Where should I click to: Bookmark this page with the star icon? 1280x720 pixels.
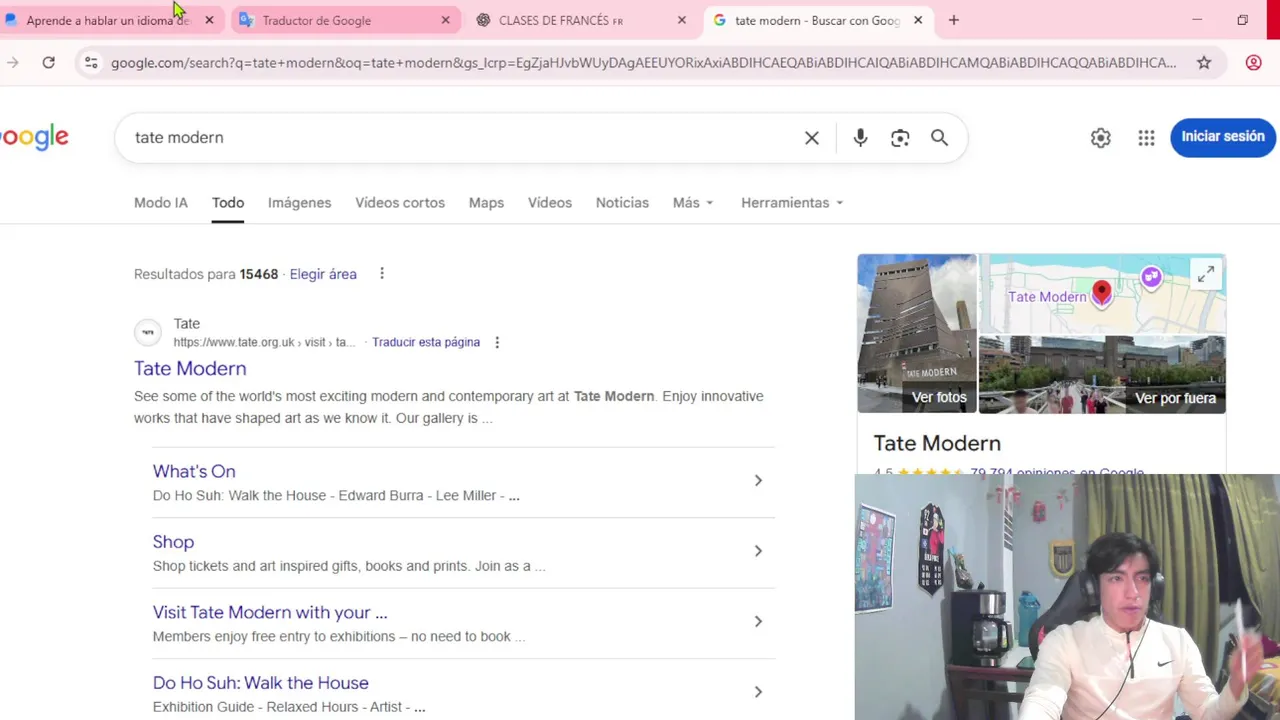coord(1204,62)
